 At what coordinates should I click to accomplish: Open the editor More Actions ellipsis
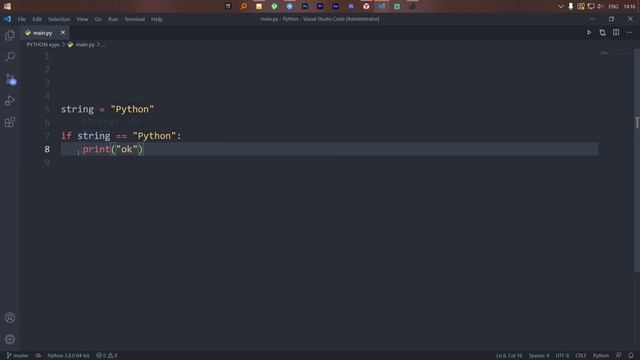(629, 33)
